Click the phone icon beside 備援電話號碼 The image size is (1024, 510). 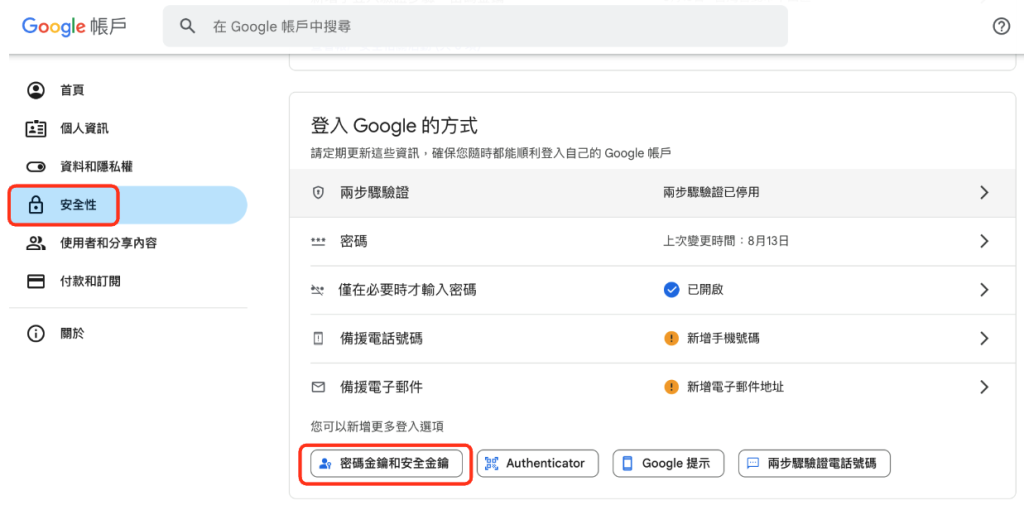pos(318,338)
